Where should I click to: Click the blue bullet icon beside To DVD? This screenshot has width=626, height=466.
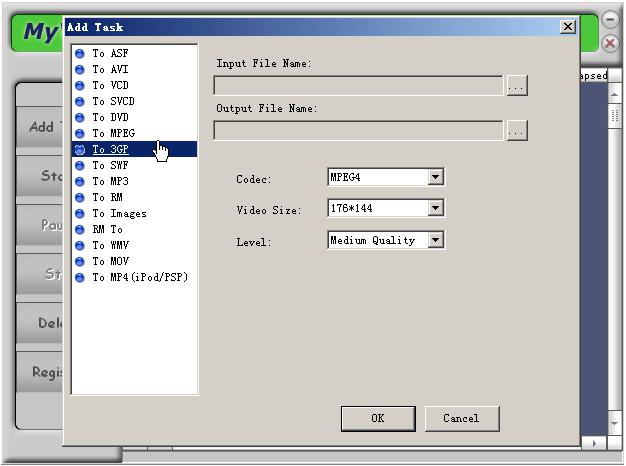coord(80,117)
